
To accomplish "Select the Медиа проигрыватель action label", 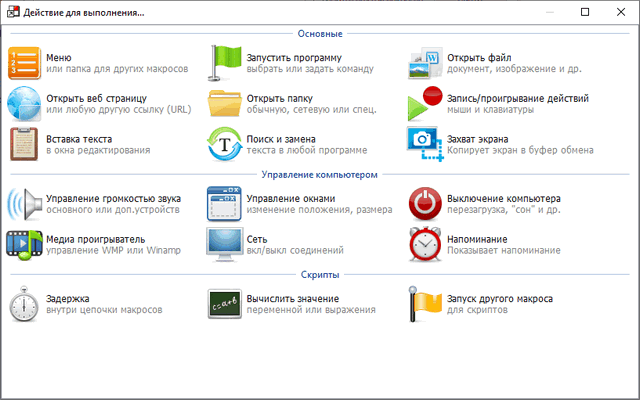I will click(96, 239).
